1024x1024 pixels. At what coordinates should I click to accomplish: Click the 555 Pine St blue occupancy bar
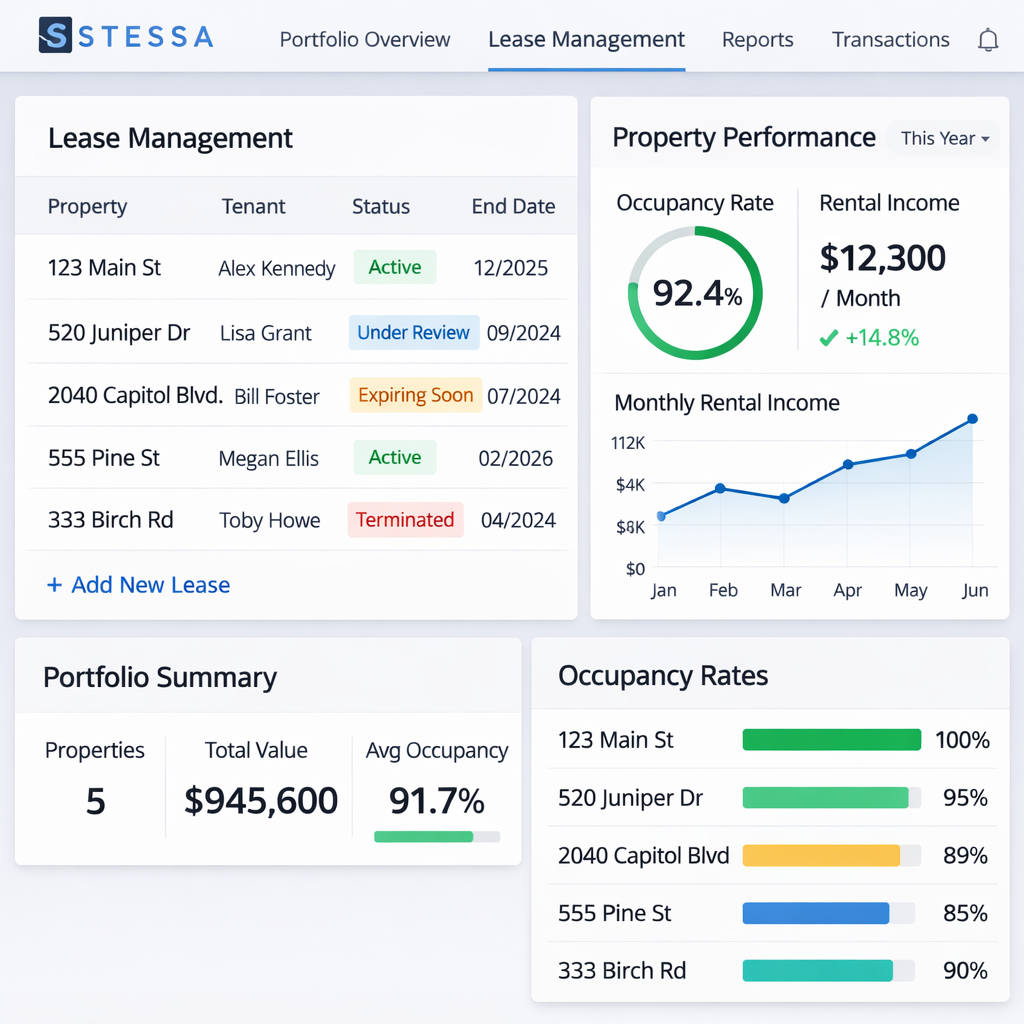click(x=816, y=913)
